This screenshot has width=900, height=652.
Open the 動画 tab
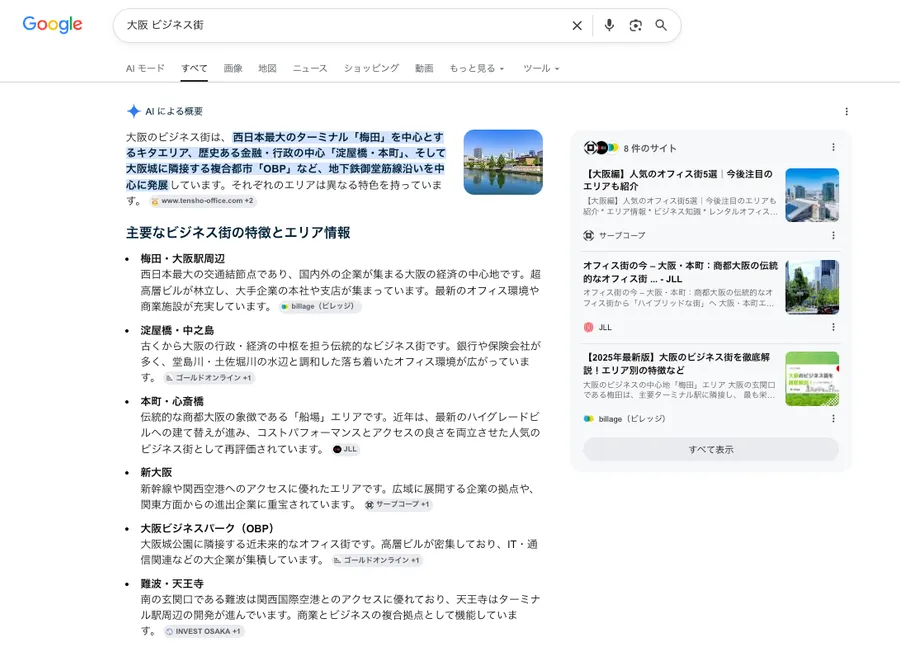[424, 68]
